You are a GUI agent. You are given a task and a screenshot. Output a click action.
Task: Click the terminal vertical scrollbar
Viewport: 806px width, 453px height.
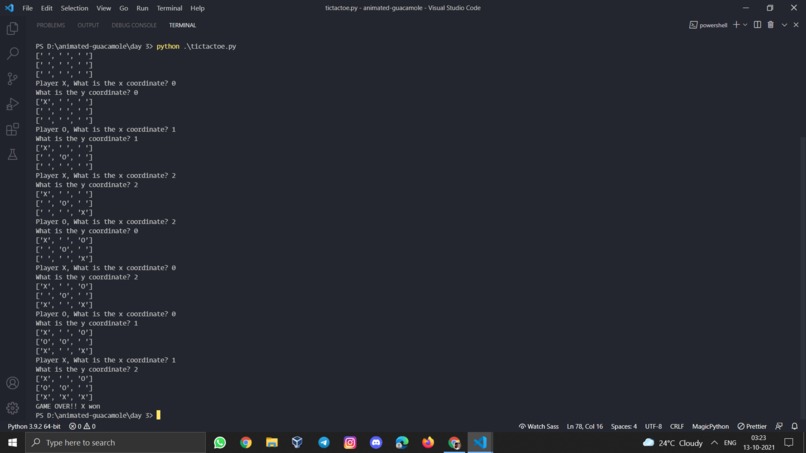(803, 278)
